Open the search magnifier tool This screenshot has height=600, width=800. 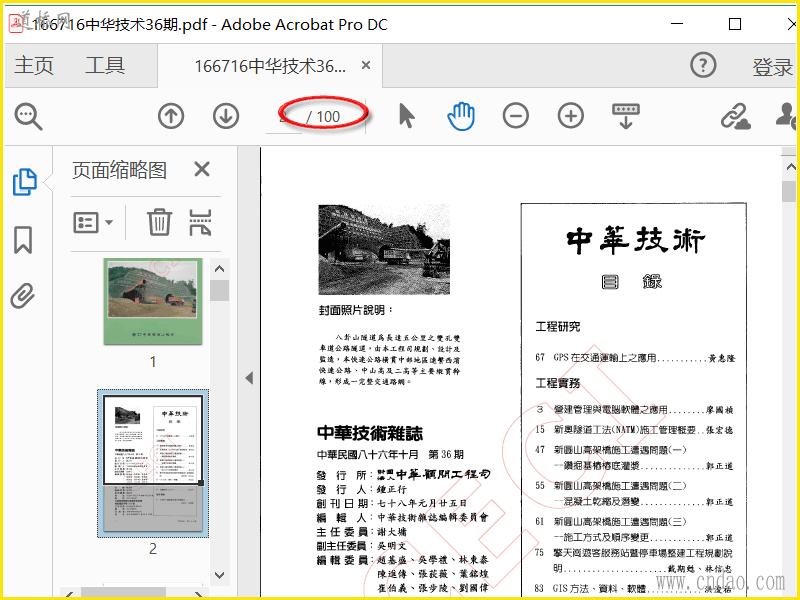29,117
